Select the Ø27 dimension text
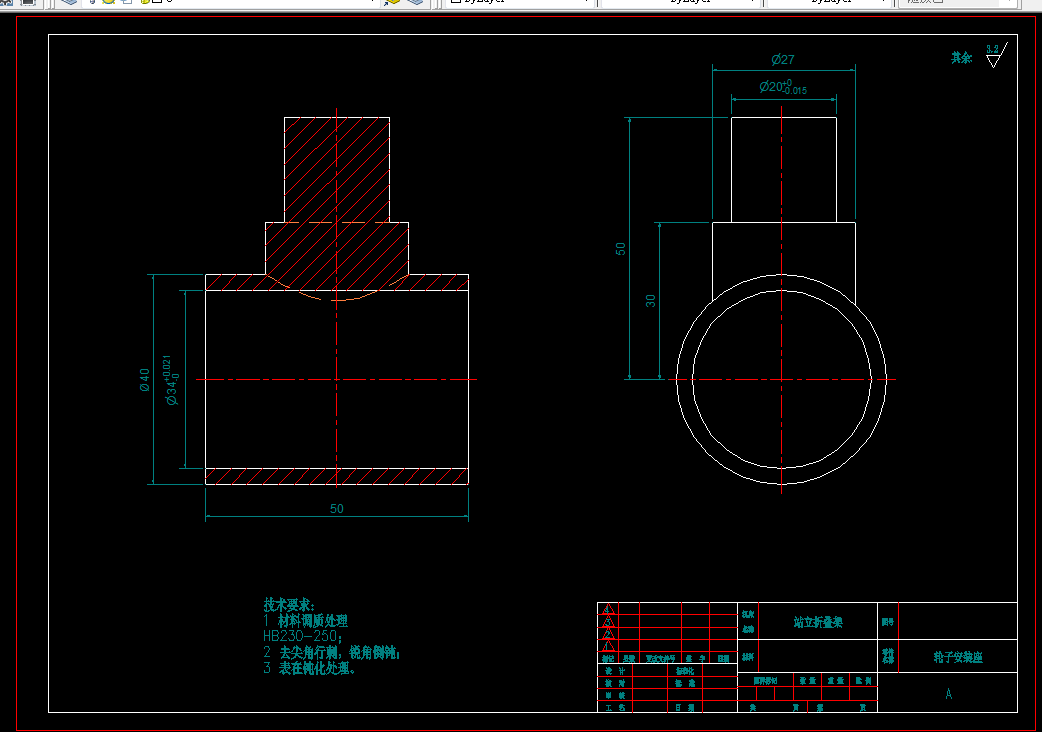The image size is (1042, 732). pyautogui.click(x=783, y=59)
